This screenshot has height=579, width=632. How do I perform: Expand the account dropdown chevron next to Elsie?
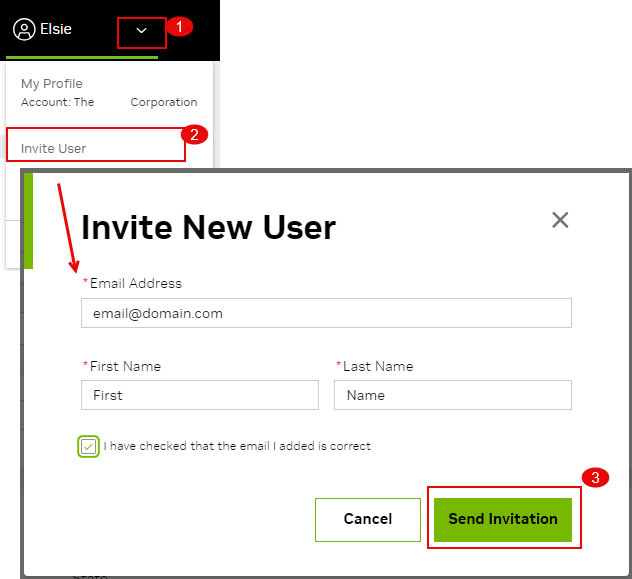(x=141, y=31)
